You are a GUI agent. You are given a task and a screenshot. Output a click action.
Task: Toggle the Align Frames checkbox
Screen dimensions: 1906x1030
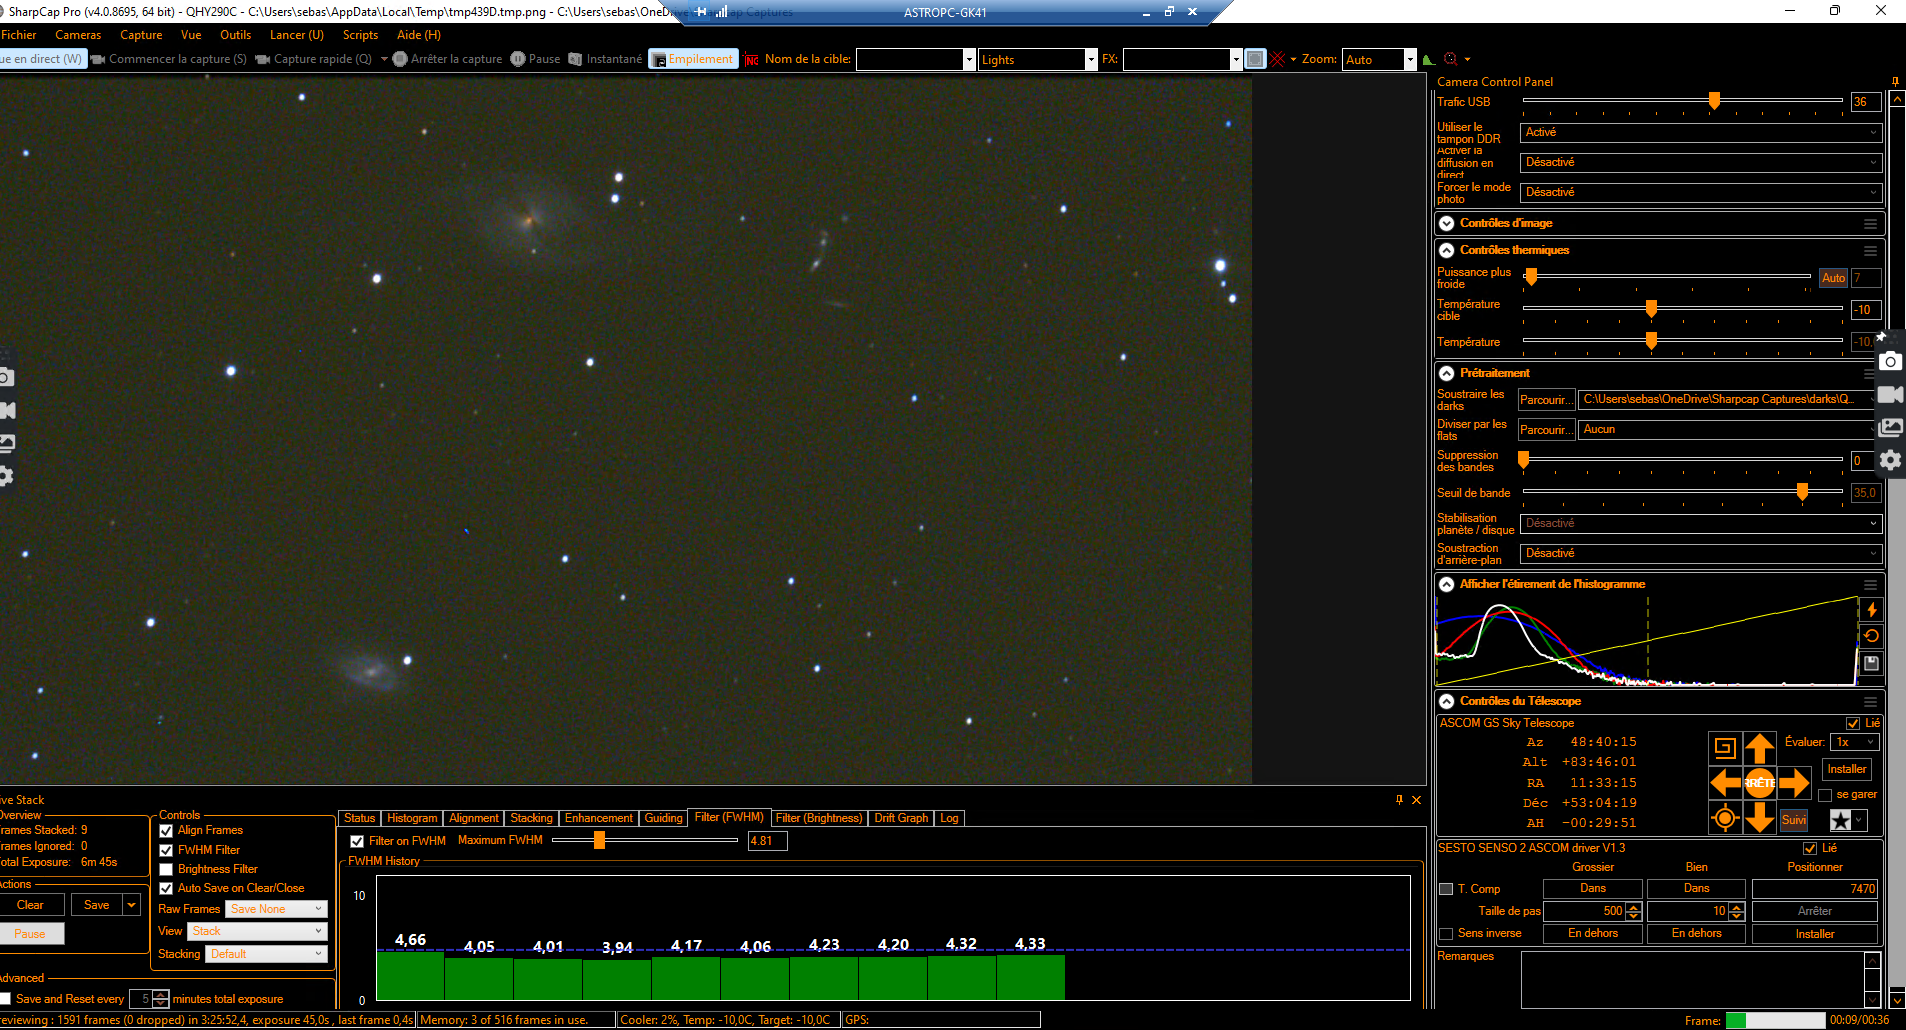[166, 831]
